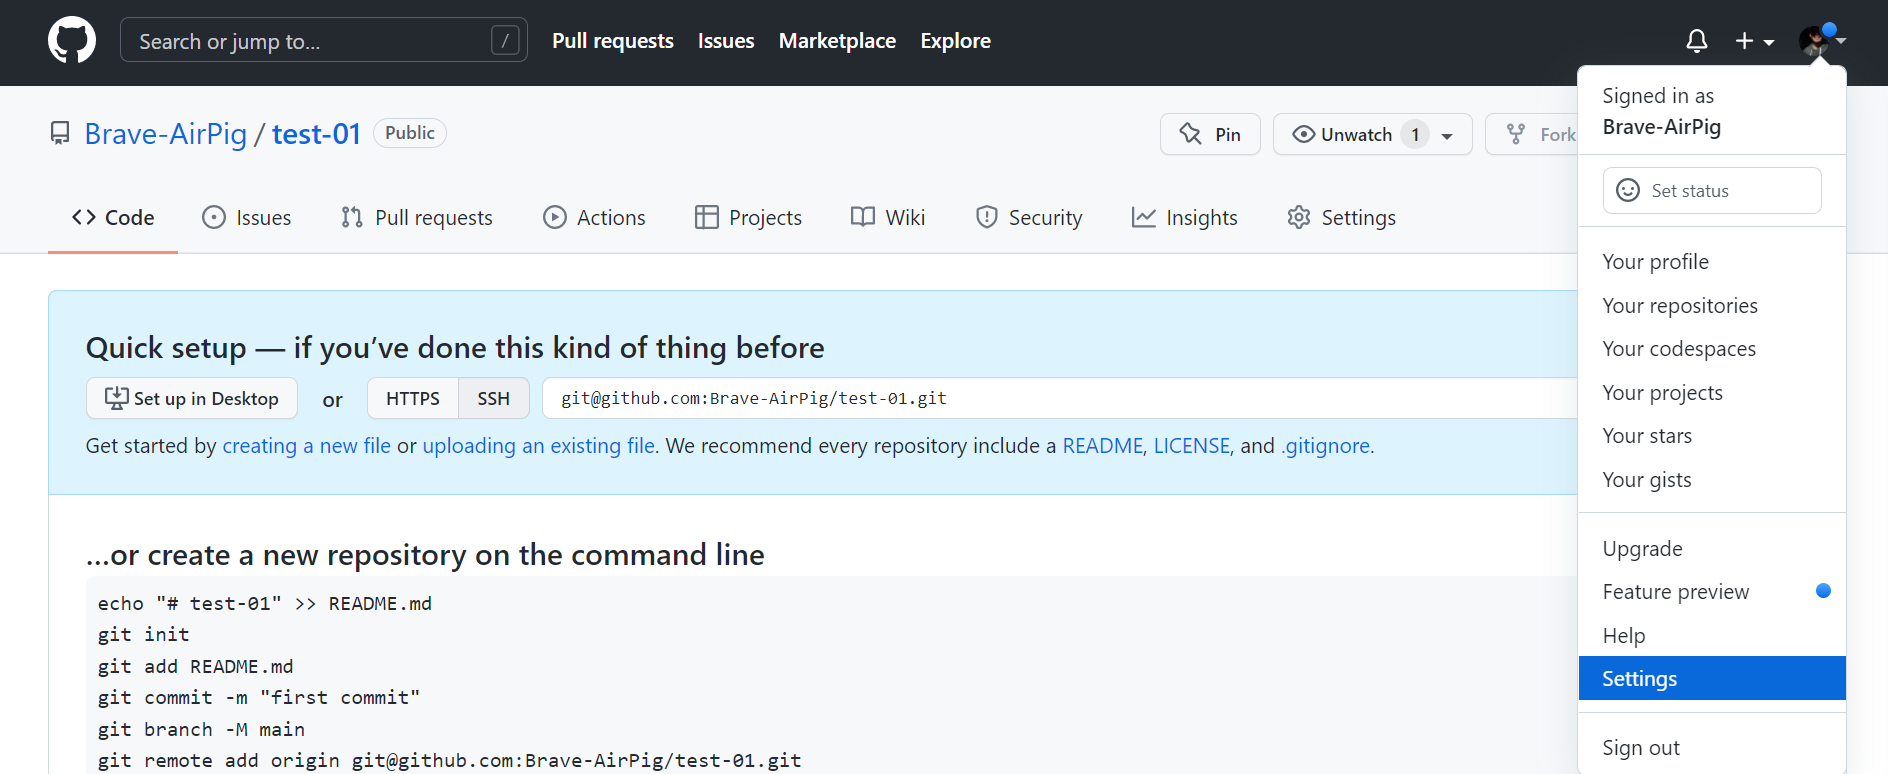Open the README recommendation link
1888x774 pixels.
click(x=1102, y=446)
